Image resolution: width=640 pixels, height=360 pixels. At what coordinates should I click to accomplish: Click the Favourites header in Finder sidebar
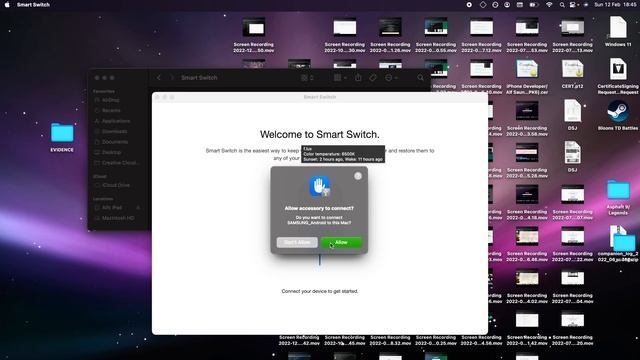[104, 91]
